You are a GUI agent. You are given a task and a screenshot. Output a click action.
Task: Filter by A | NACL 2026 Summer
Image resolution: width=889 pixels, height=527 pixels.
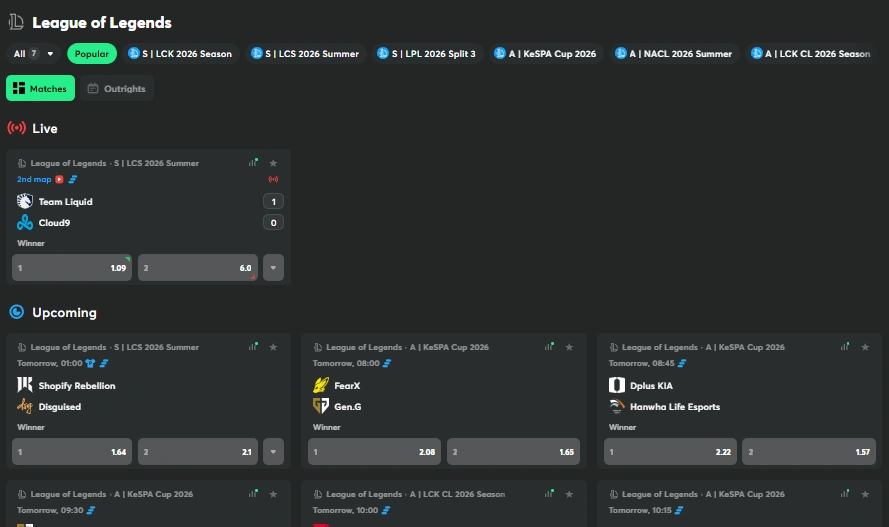(674, 54)
